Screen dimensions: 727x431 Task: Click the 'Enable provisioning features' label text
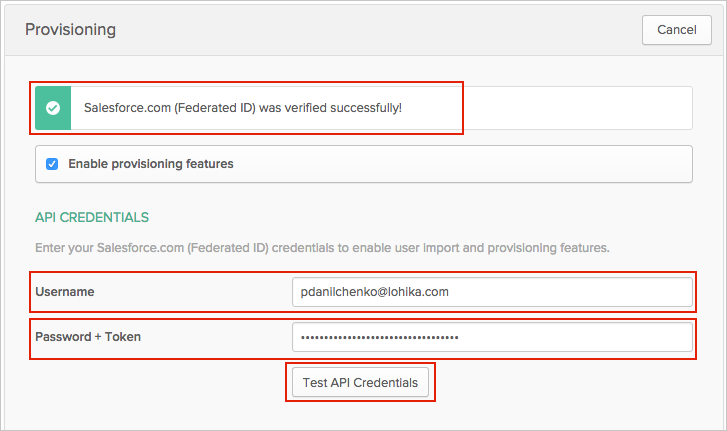coord(150,164)
